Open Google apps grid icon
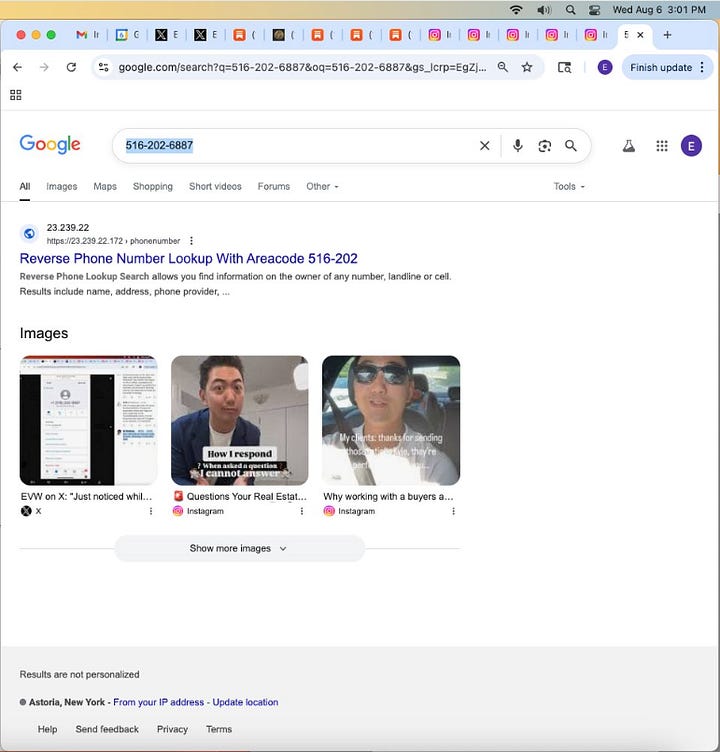Image resolution: width=720 pixels, height=752 pixels. pos(662,146)
